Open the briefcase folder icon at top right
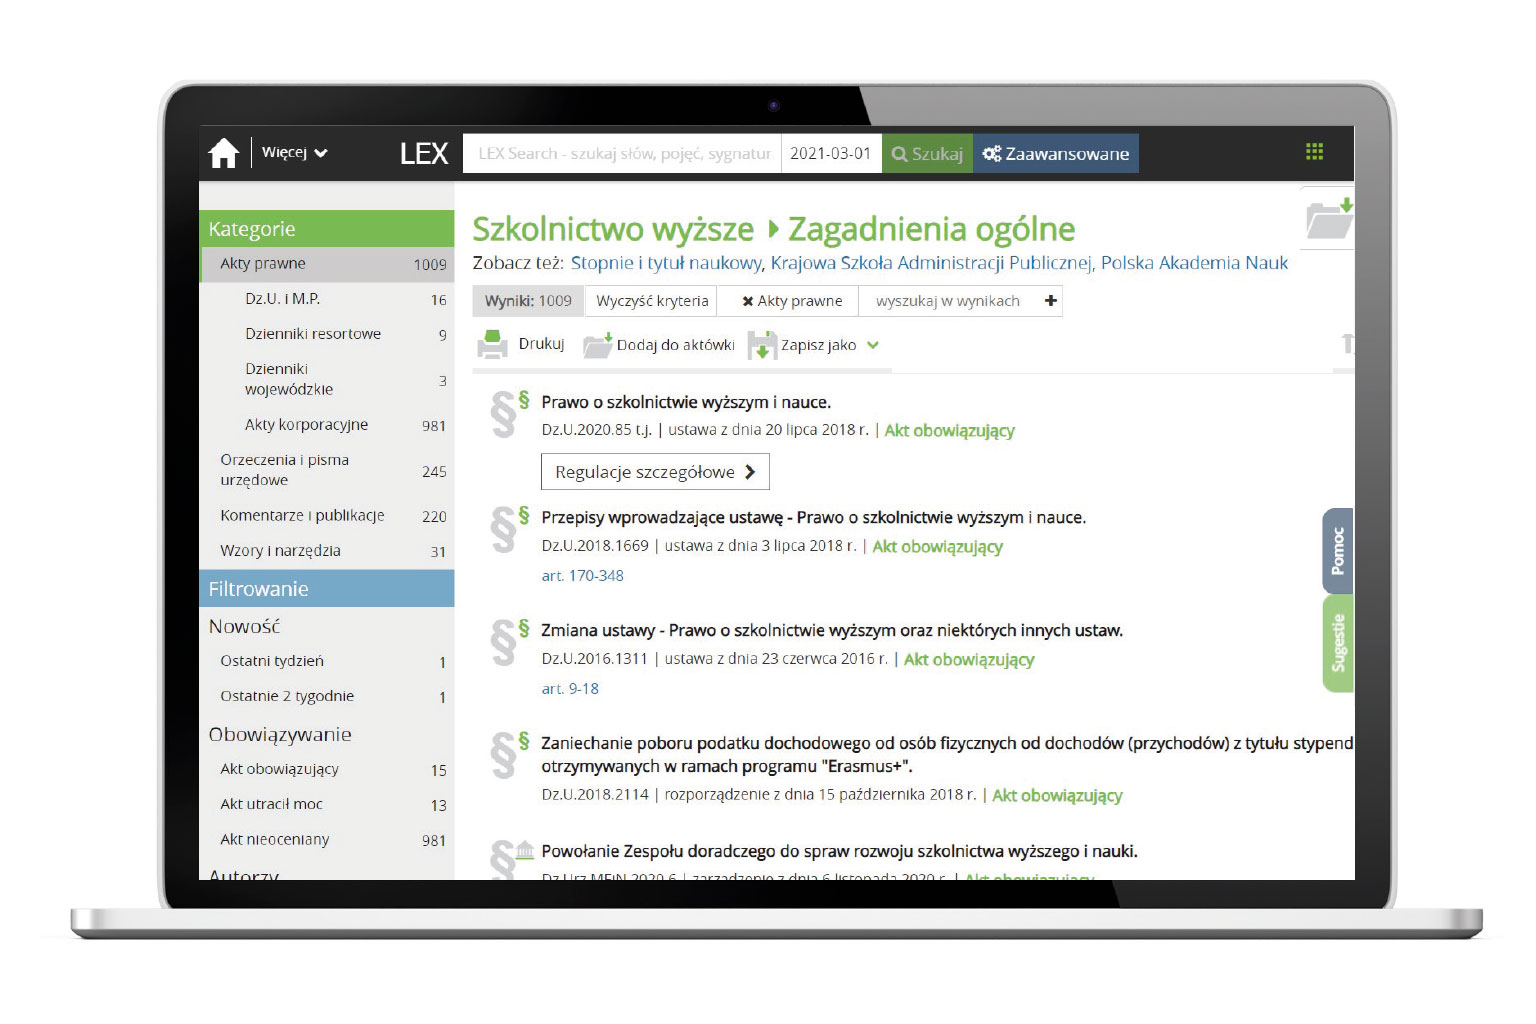This screenshot has height=1024, width=1536. [1328, 219]
